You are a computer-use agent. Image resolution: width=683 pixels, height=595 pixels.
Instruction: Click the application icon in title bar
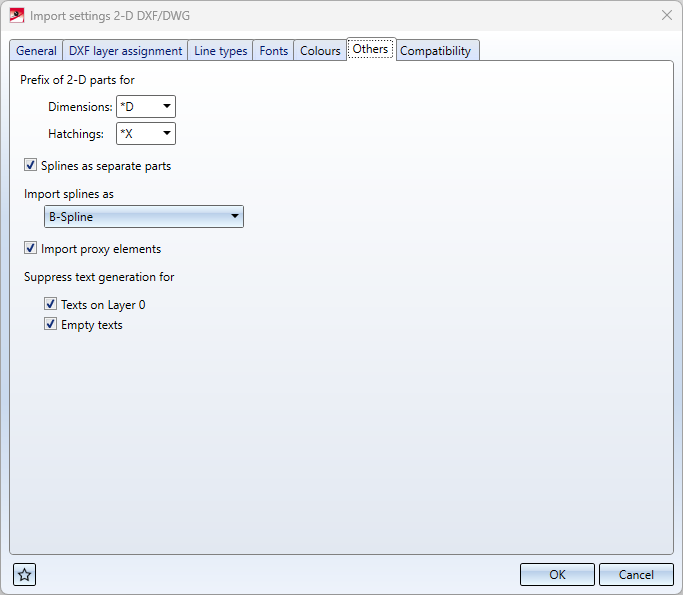click(17, 16)
